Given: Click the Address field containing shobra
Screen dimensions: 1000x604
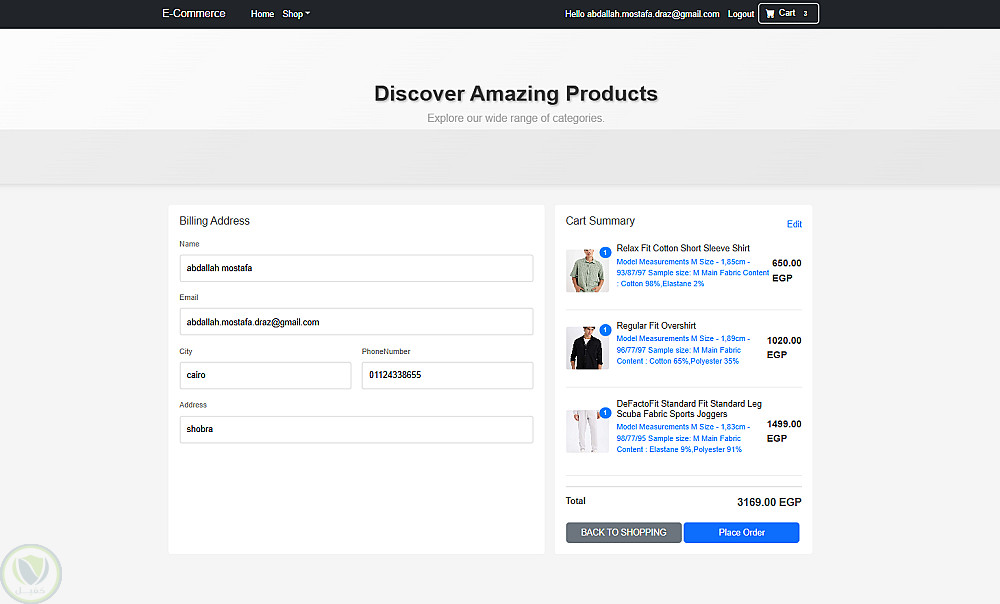Looking at the screenshot, I should point(356,429).
